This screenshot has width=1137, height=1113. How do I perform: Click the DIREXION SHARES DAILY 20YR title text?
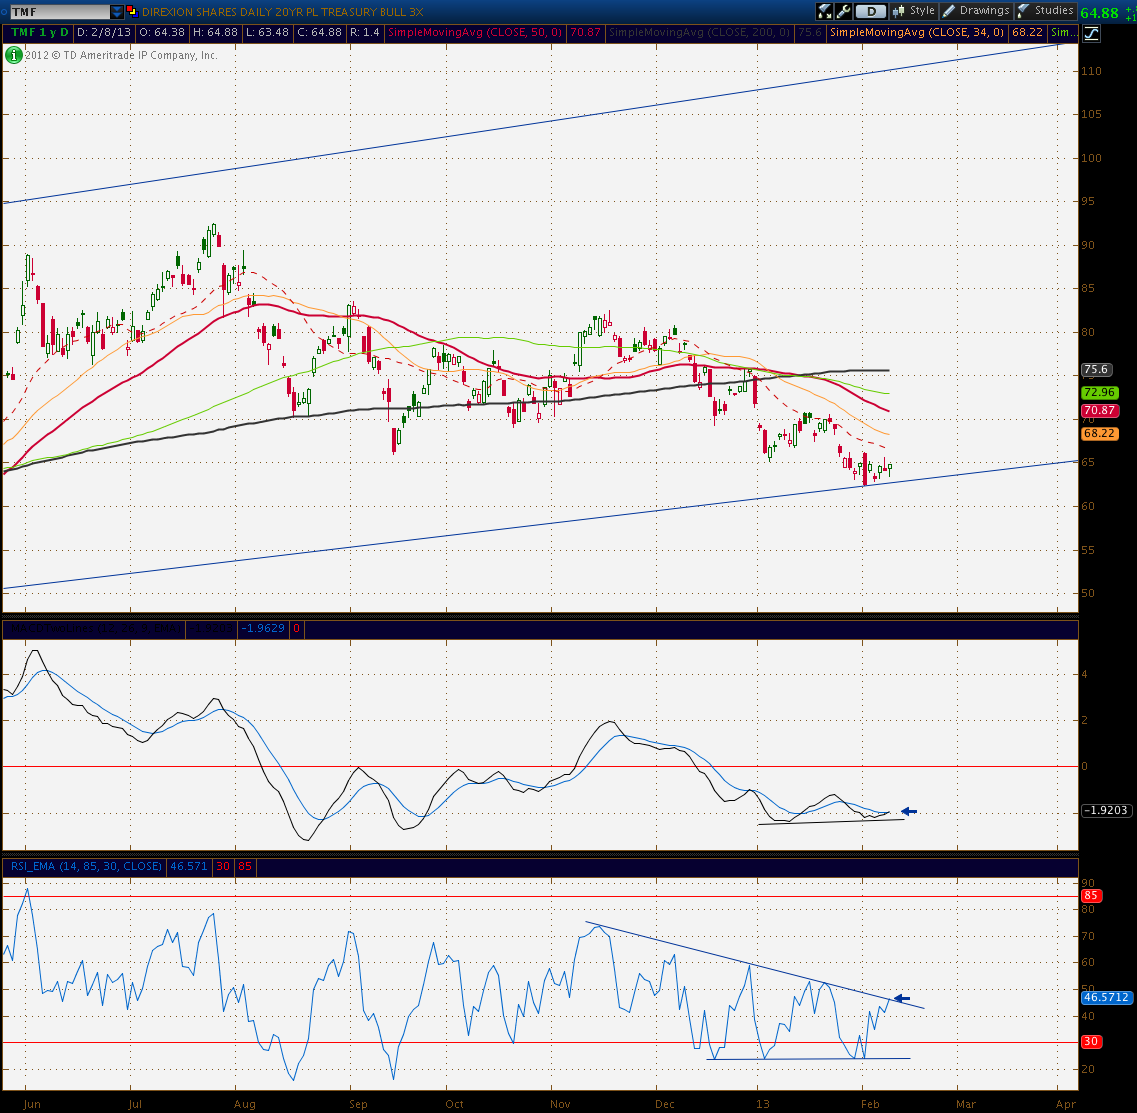click(x=283, y=12)
